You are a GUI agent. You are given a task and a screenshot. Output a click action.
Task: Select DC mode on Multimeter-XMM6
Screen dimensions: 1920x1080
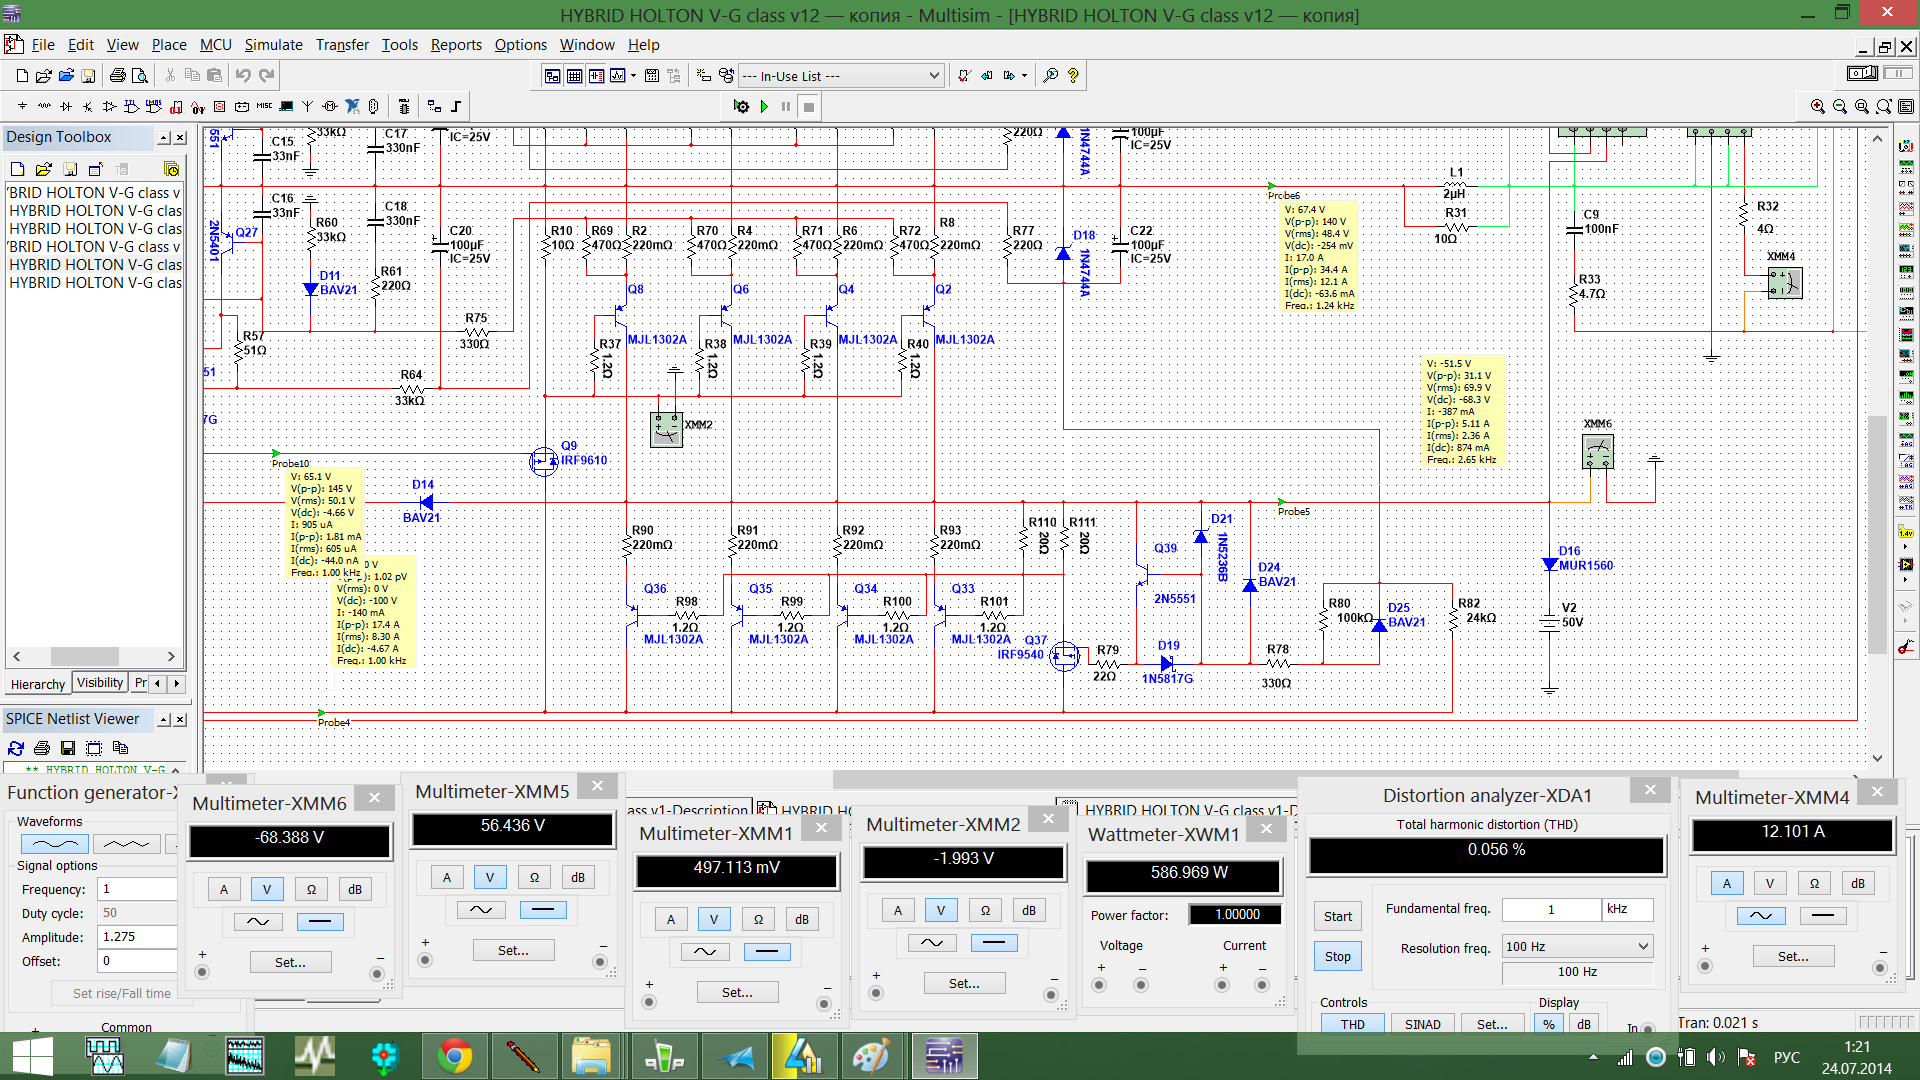coord(320,921)
